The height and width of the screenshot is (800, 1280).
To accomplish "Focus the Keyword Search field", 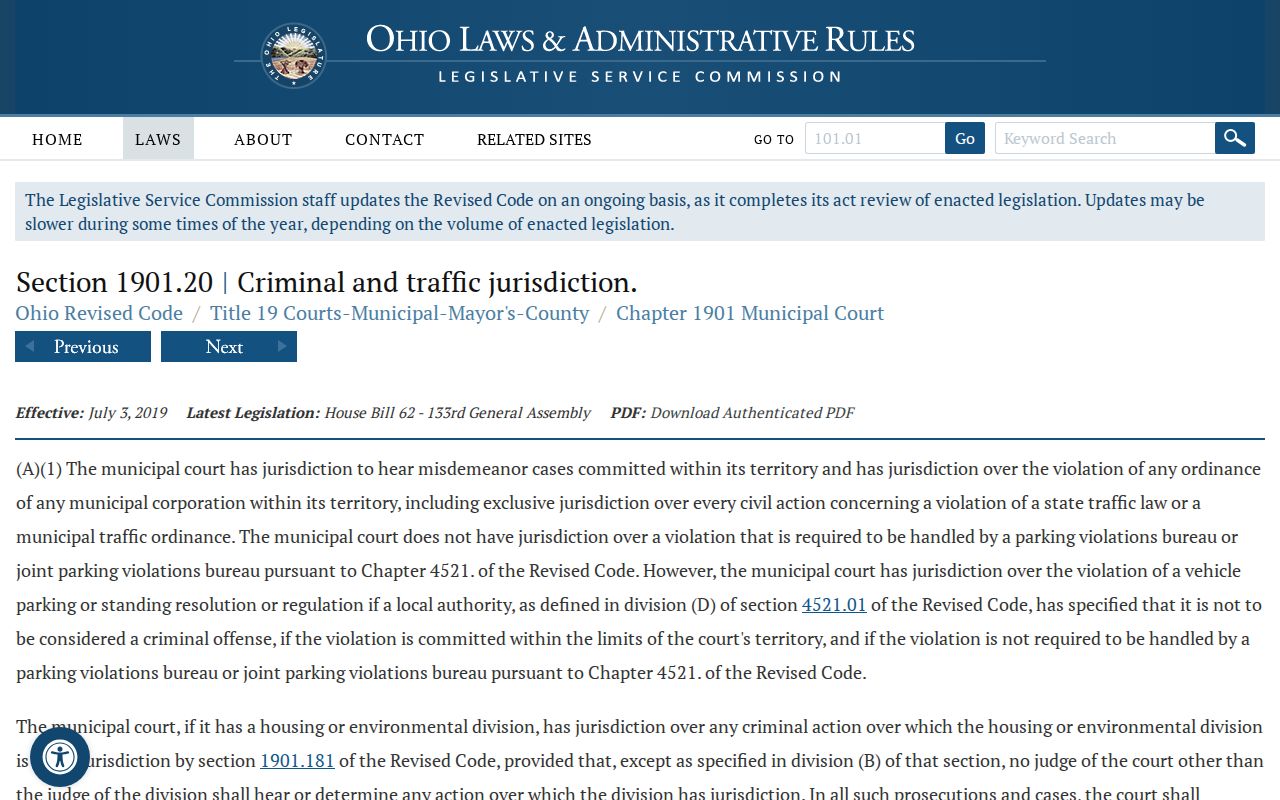I will tap(1105, 138).
